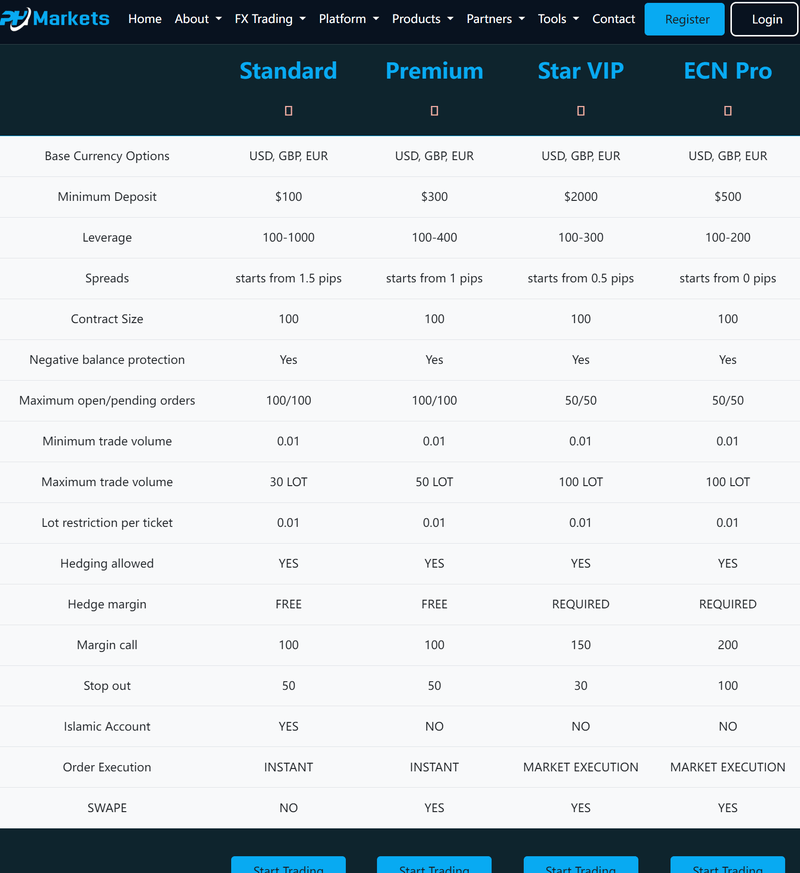Click the icon under ECN Pro heading
Image resolution: width=800 pixels, height=873 pixels.
pos(728,111)
